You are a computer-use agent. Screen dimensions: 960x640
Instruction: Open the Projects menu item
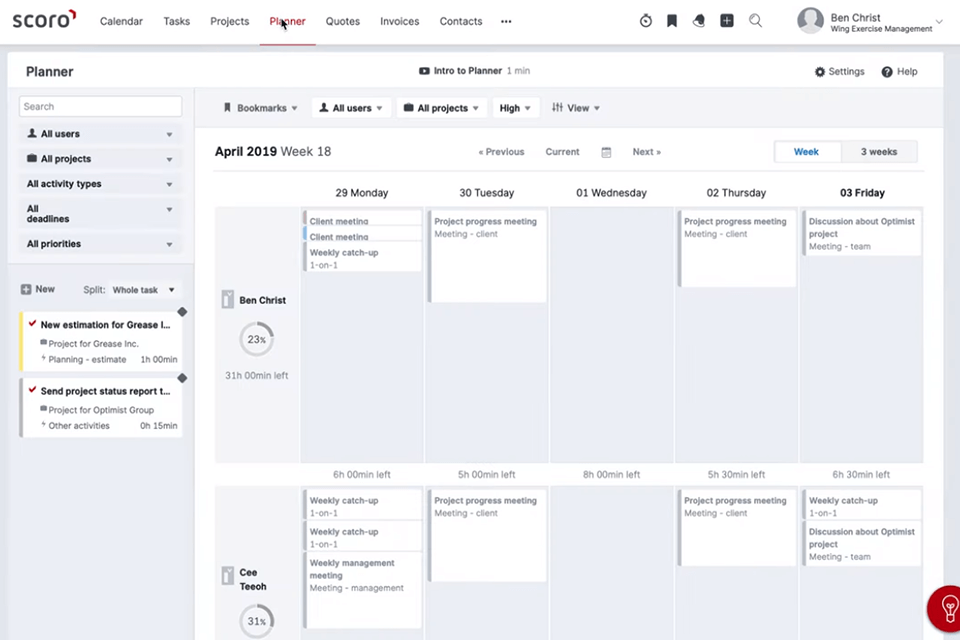(x=229, y=21)
